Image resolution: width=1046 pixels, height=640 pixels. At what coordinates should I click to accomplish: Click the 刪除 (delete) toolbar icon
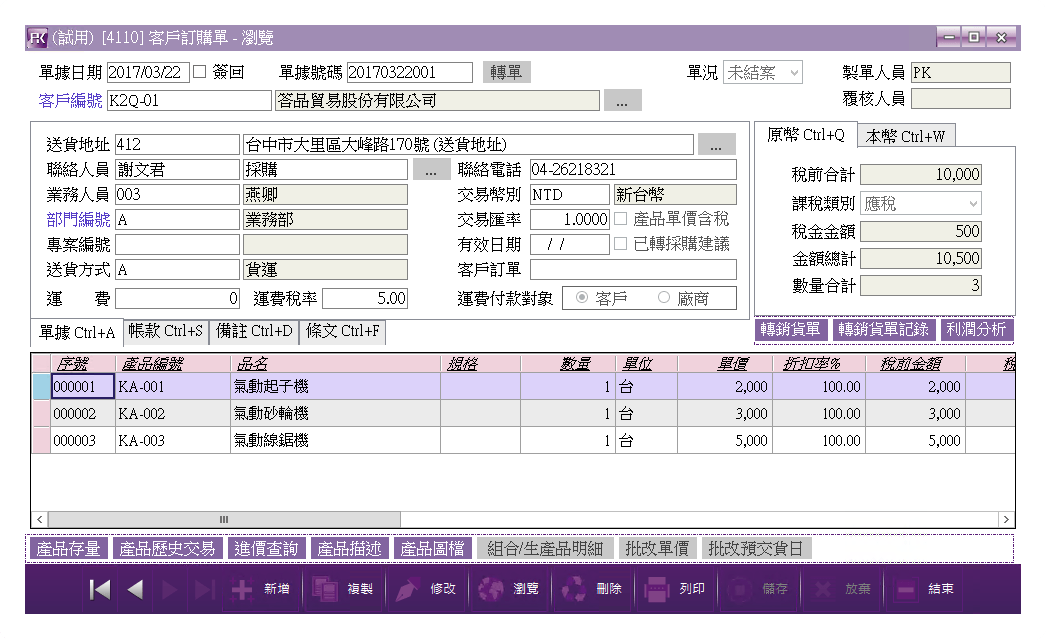tap(574, 590)
